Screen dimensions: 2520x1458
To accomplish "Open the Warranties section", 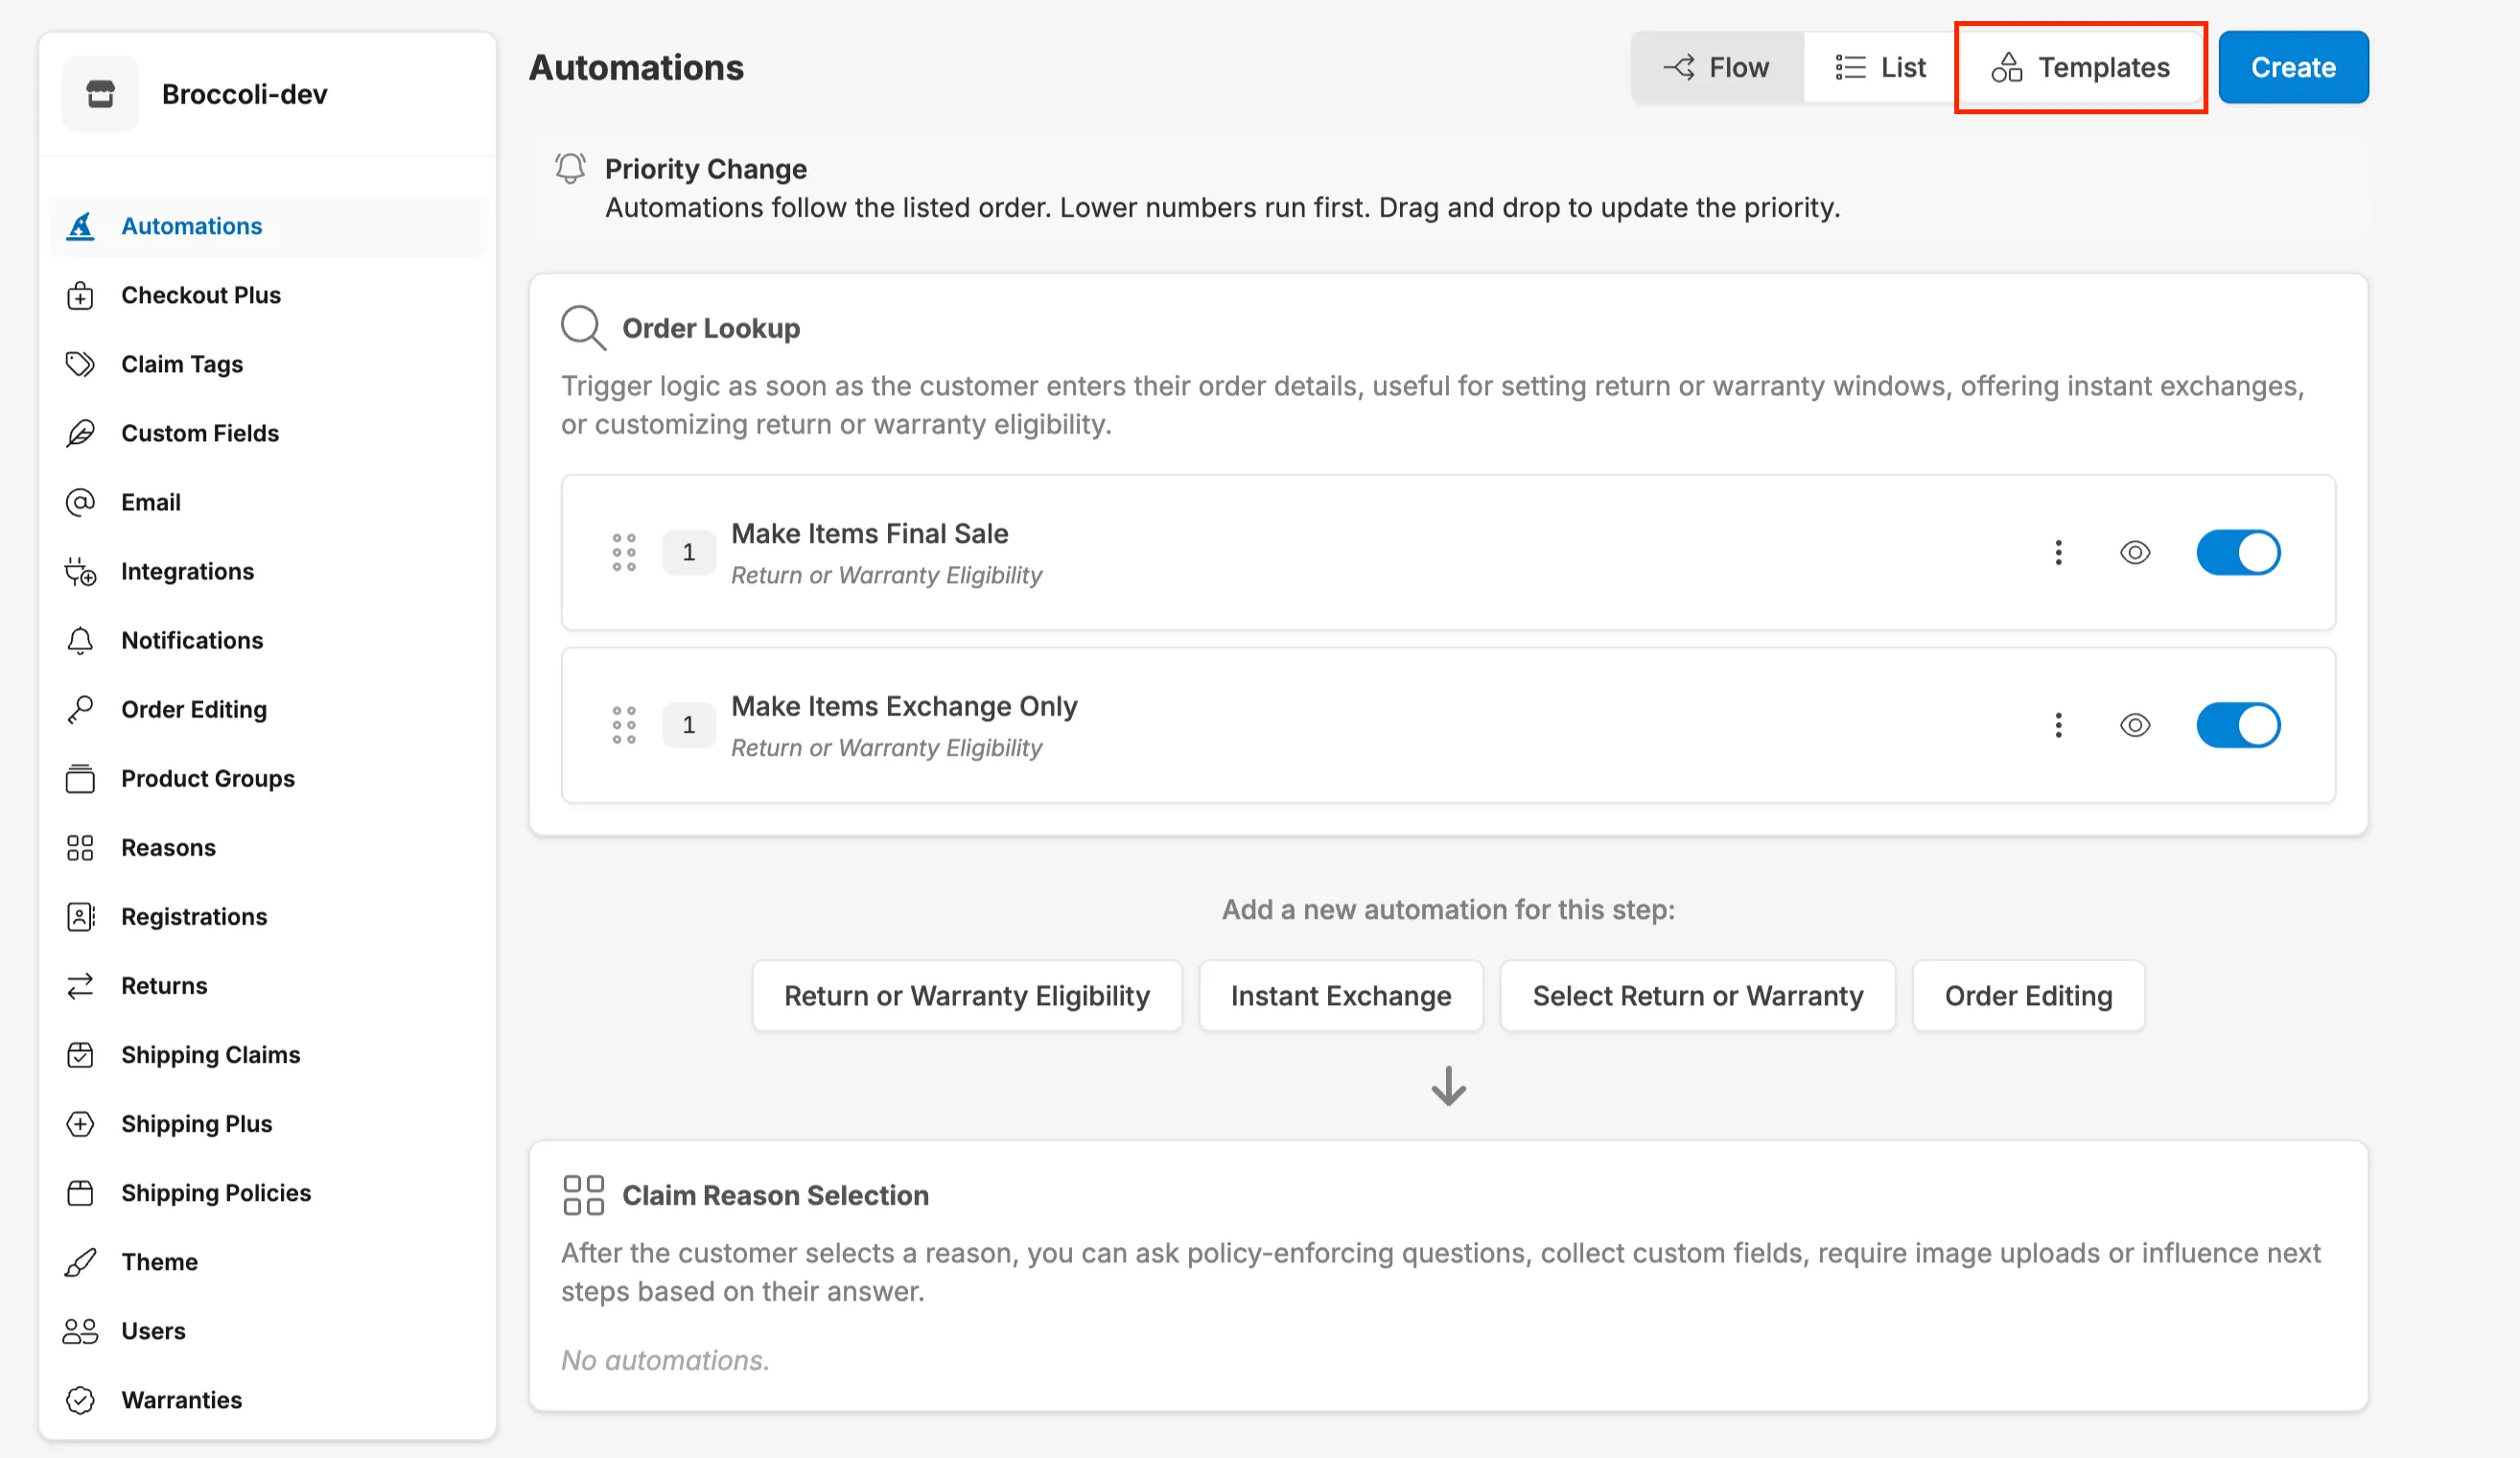I will click(x=181, y=1400).
